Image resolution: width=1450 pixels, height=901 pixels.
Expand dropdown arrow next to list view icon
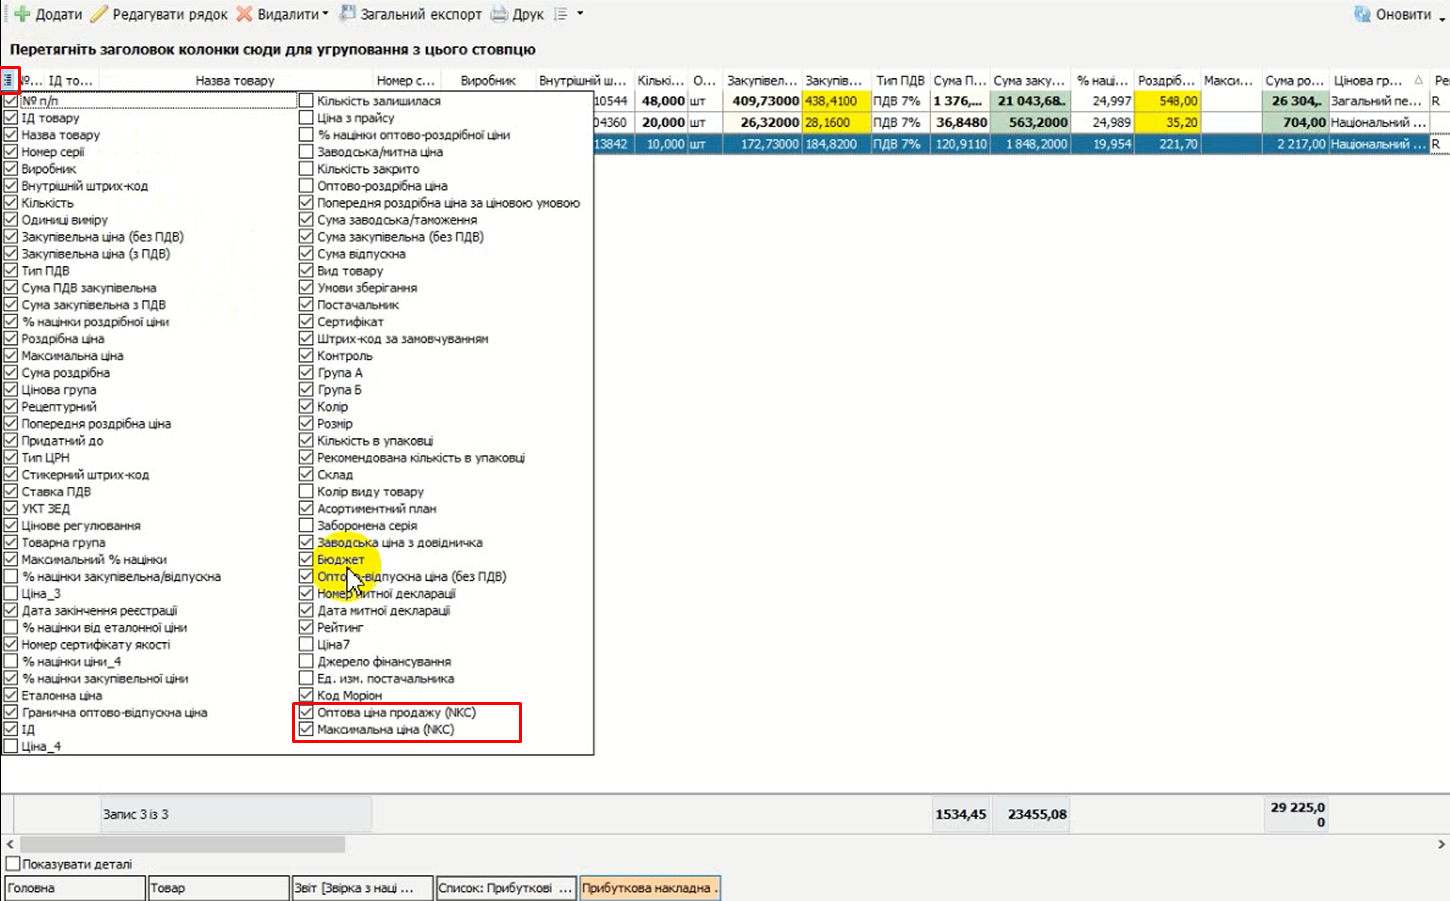click(x=580, y=14)
